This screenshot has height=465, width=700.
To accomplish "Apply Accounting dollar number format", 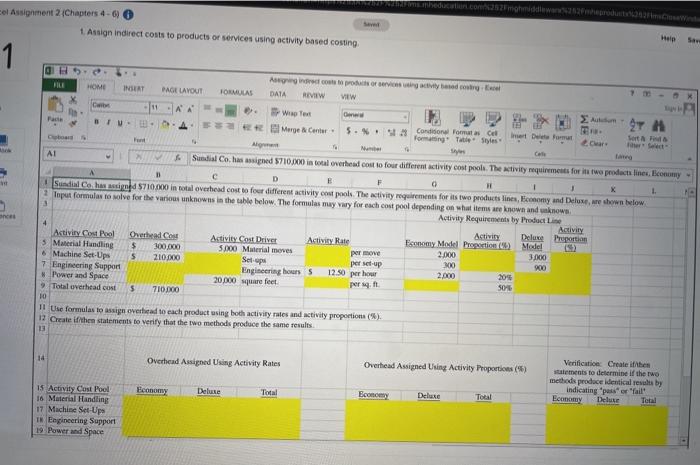I will tap(348, 131).
